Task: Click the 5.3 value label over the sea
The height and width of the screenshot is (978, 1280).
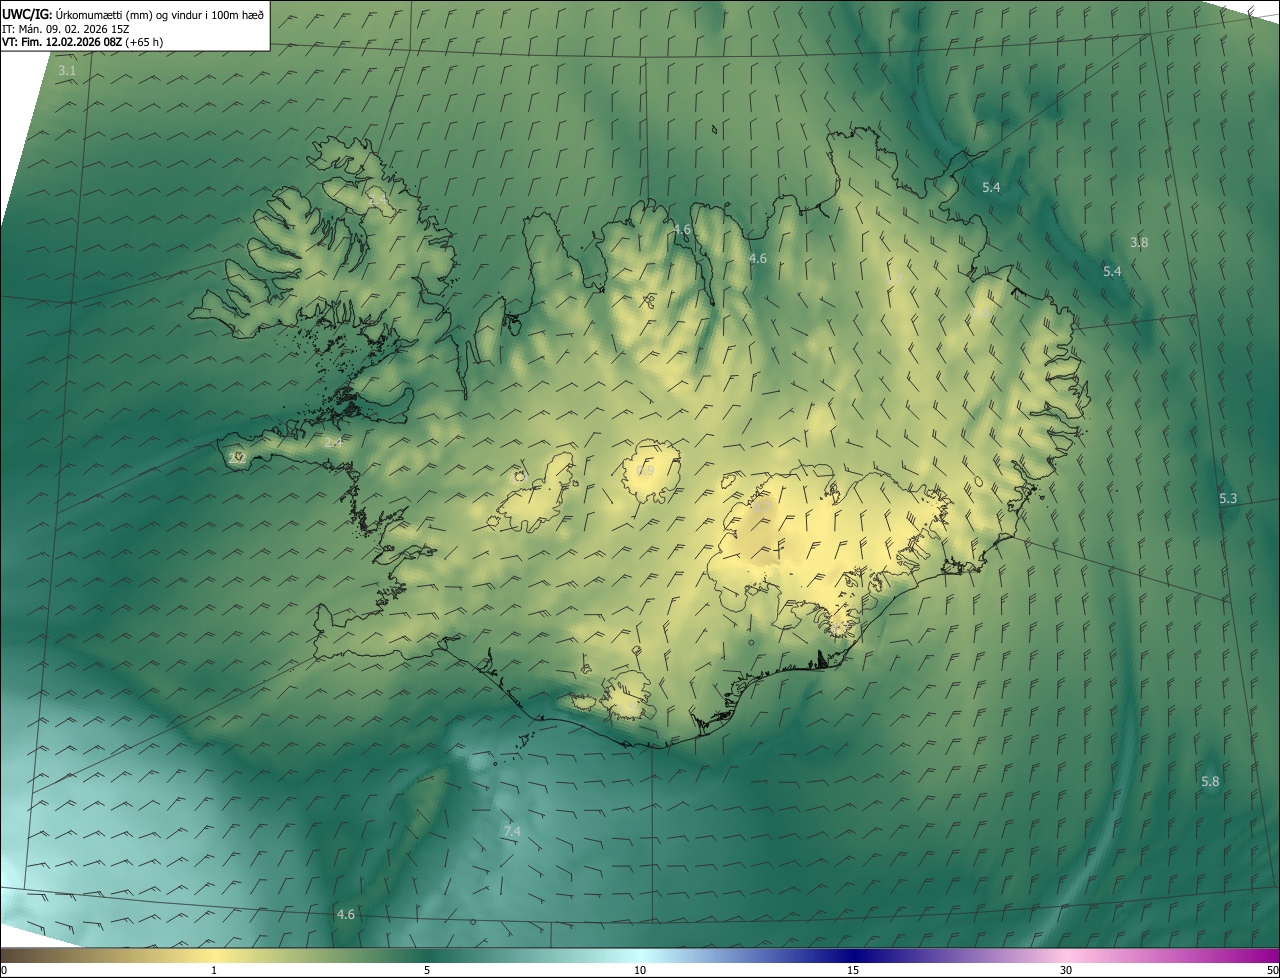Action: pyautogui.click(x=1228, y=498)
